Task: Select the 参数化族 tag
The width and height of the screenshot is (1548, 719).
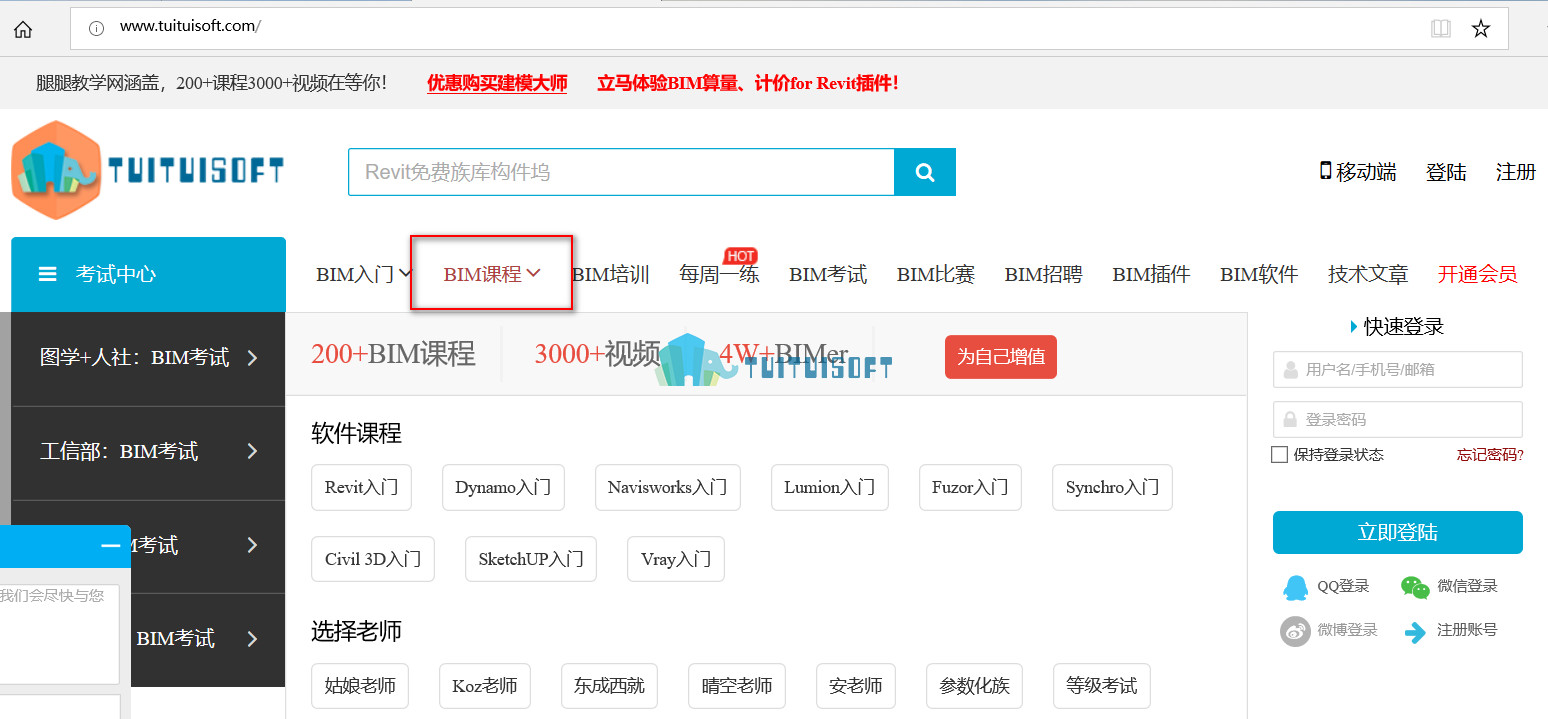Action: point(975,686)
